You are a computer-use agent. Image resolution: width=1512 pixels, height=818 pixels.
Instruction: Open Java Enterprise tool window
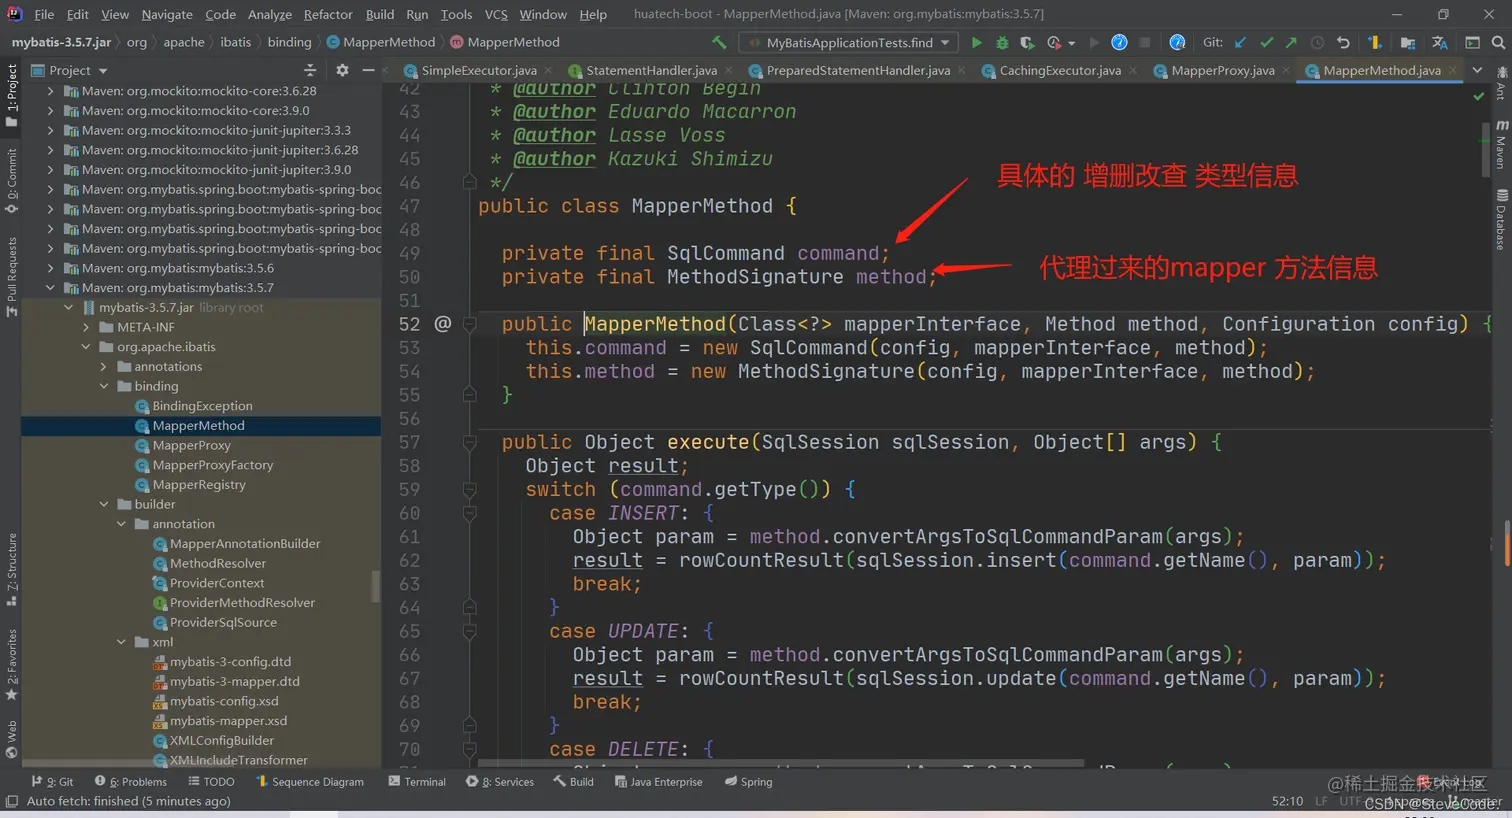pyautogui.click(x=658, y=782)
